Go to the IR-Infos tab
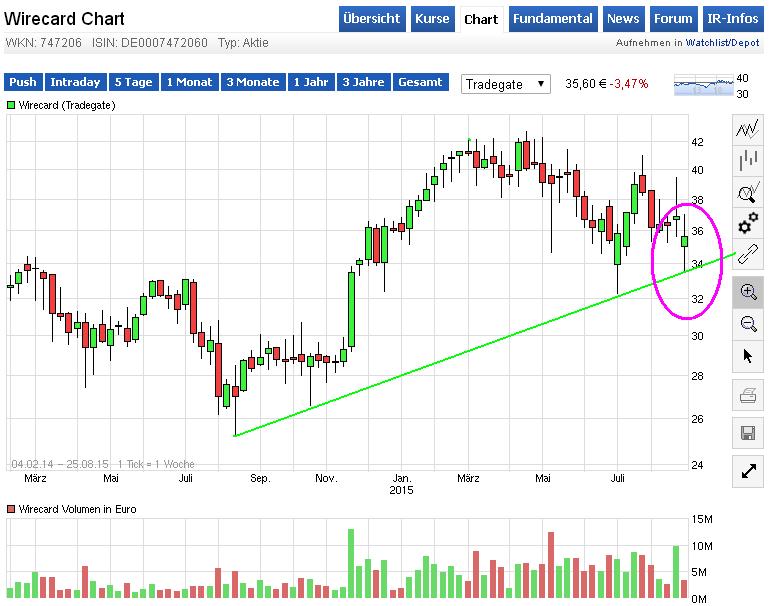 coord(730,19)
